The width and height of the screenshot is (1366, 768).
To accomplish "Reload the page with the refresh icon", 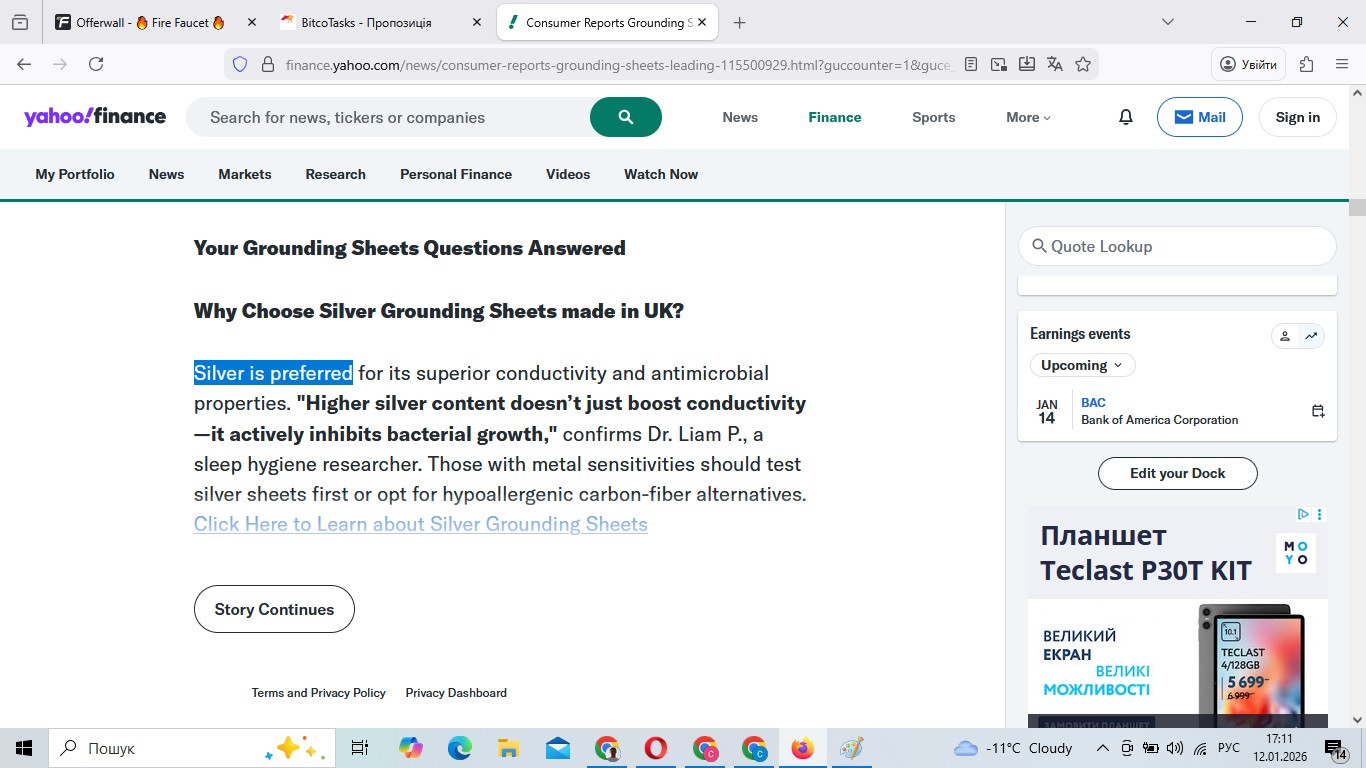I will [x=96, y=64].
